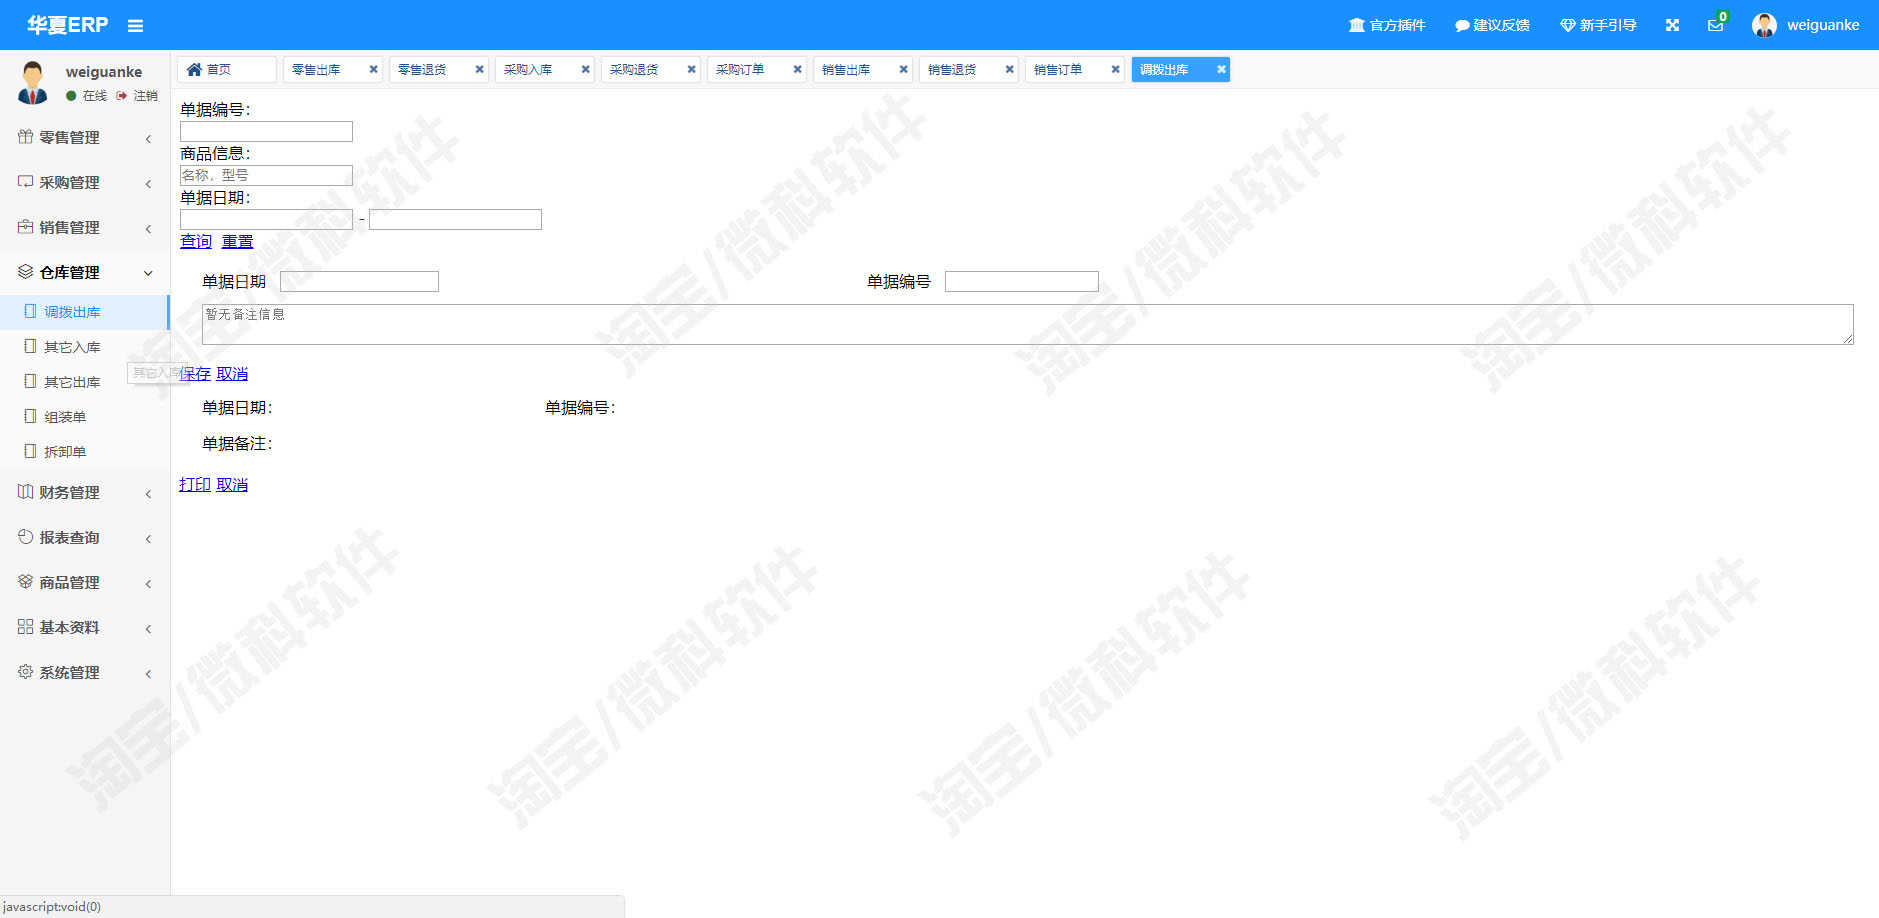
Task: Click the 在线 online status
Action: point(86,96)
